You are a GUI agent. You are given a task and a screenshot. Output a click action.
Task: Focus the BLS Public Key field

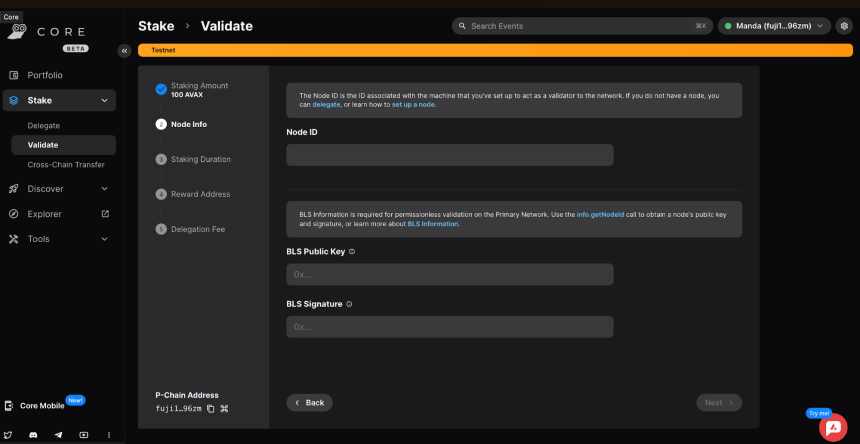point(450,274)
